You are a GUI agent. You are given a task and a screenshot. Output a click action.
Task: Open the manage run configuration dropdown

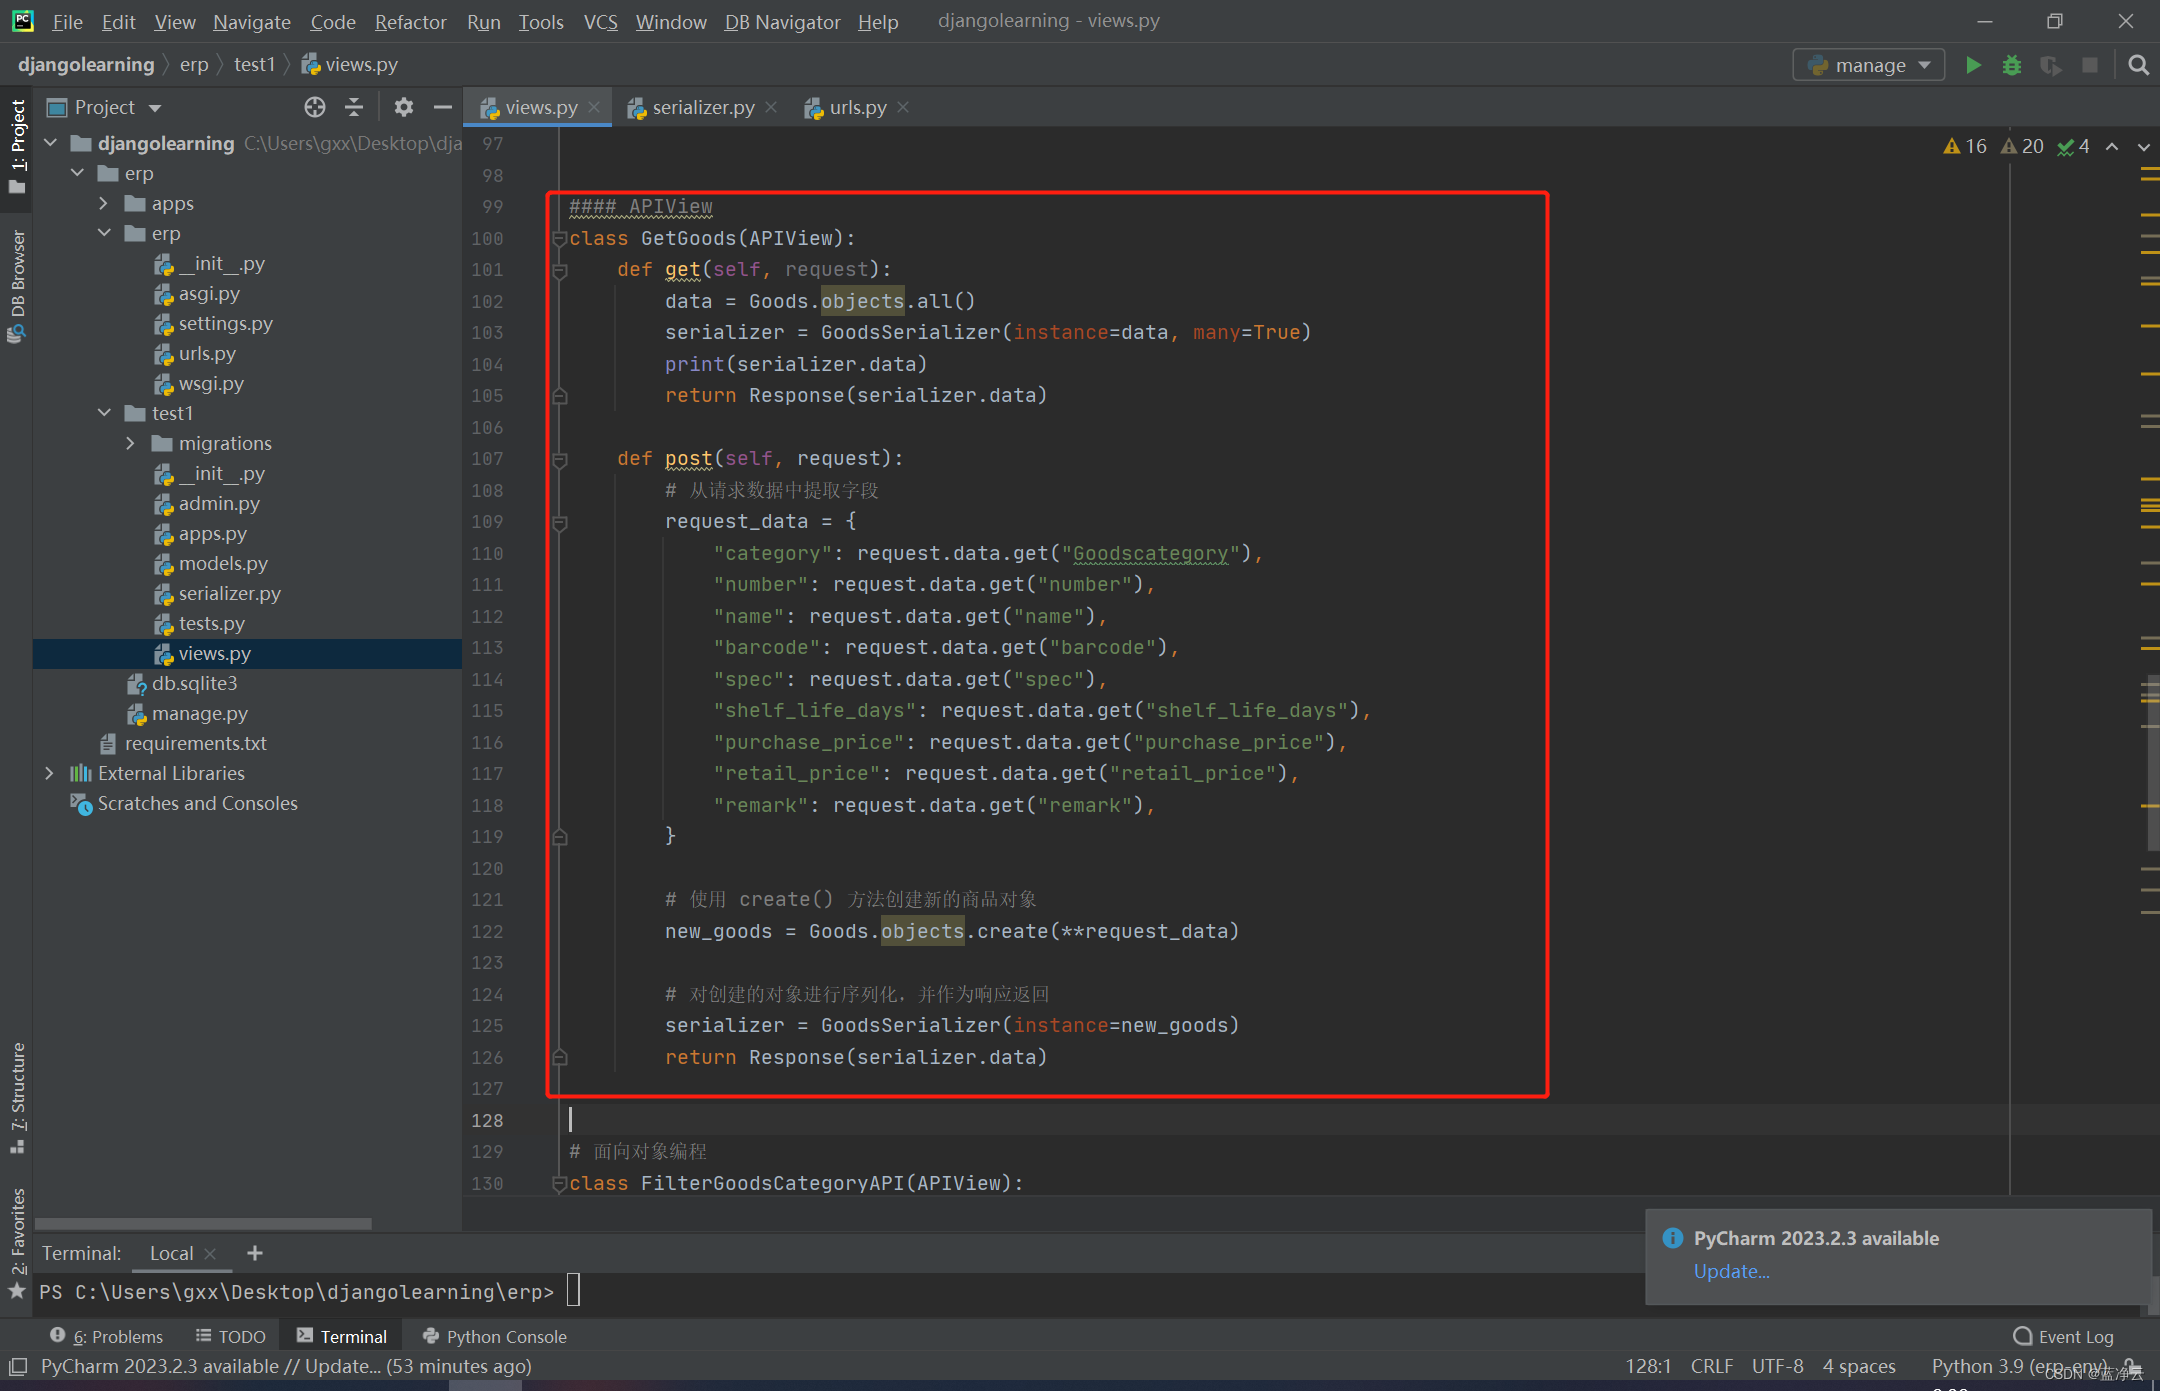[1868, 65]
